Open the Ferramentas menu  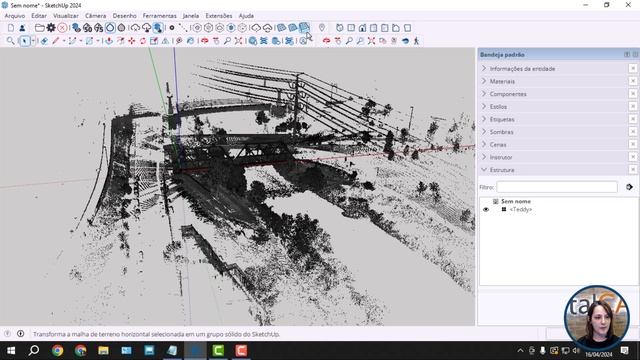click(160, 16)
